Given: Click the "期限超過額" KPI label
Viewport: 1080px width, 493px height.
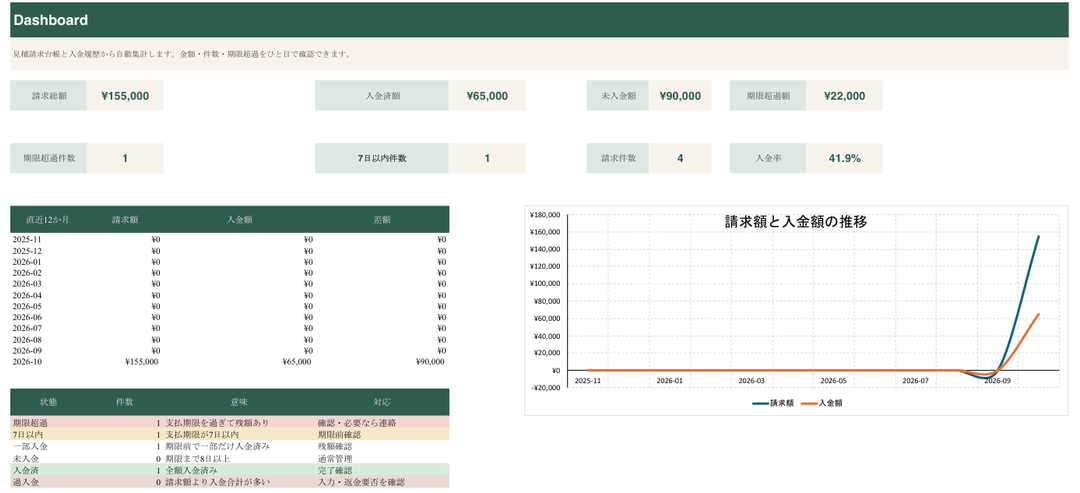Looking at the screenshot, I should (768, 96).
